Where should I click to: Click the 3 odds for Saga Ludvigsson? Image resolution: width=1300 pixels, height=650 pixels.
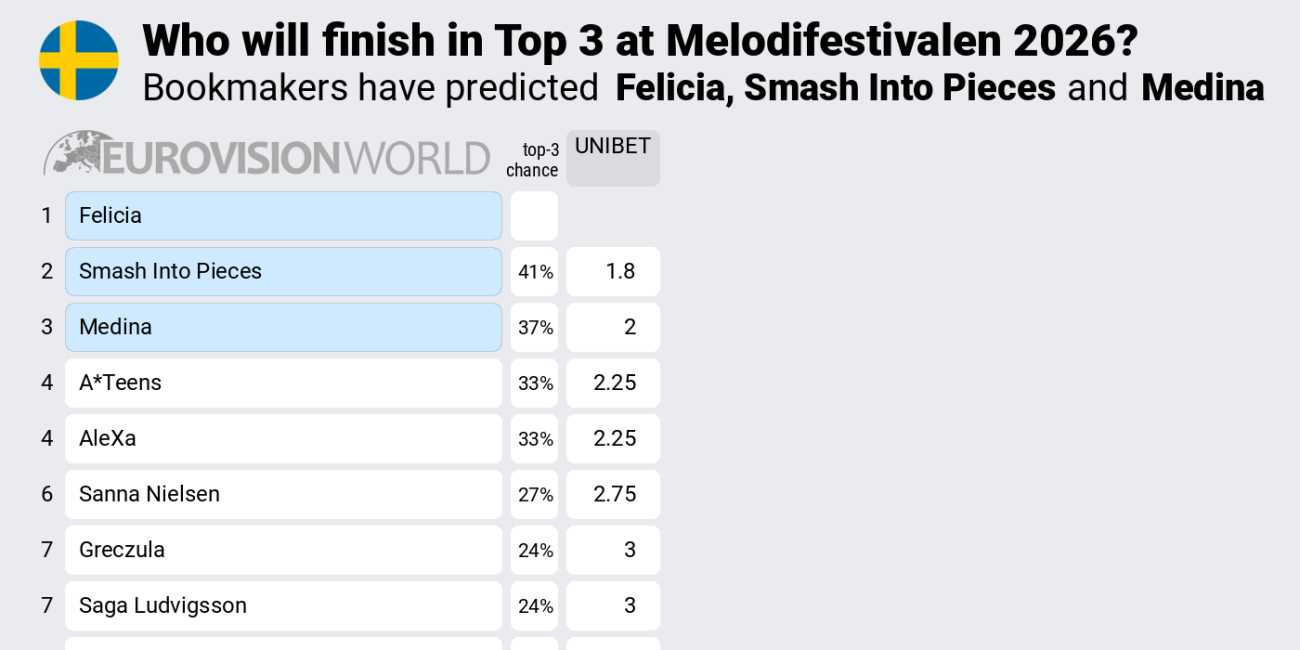click(x=613, y=606)
